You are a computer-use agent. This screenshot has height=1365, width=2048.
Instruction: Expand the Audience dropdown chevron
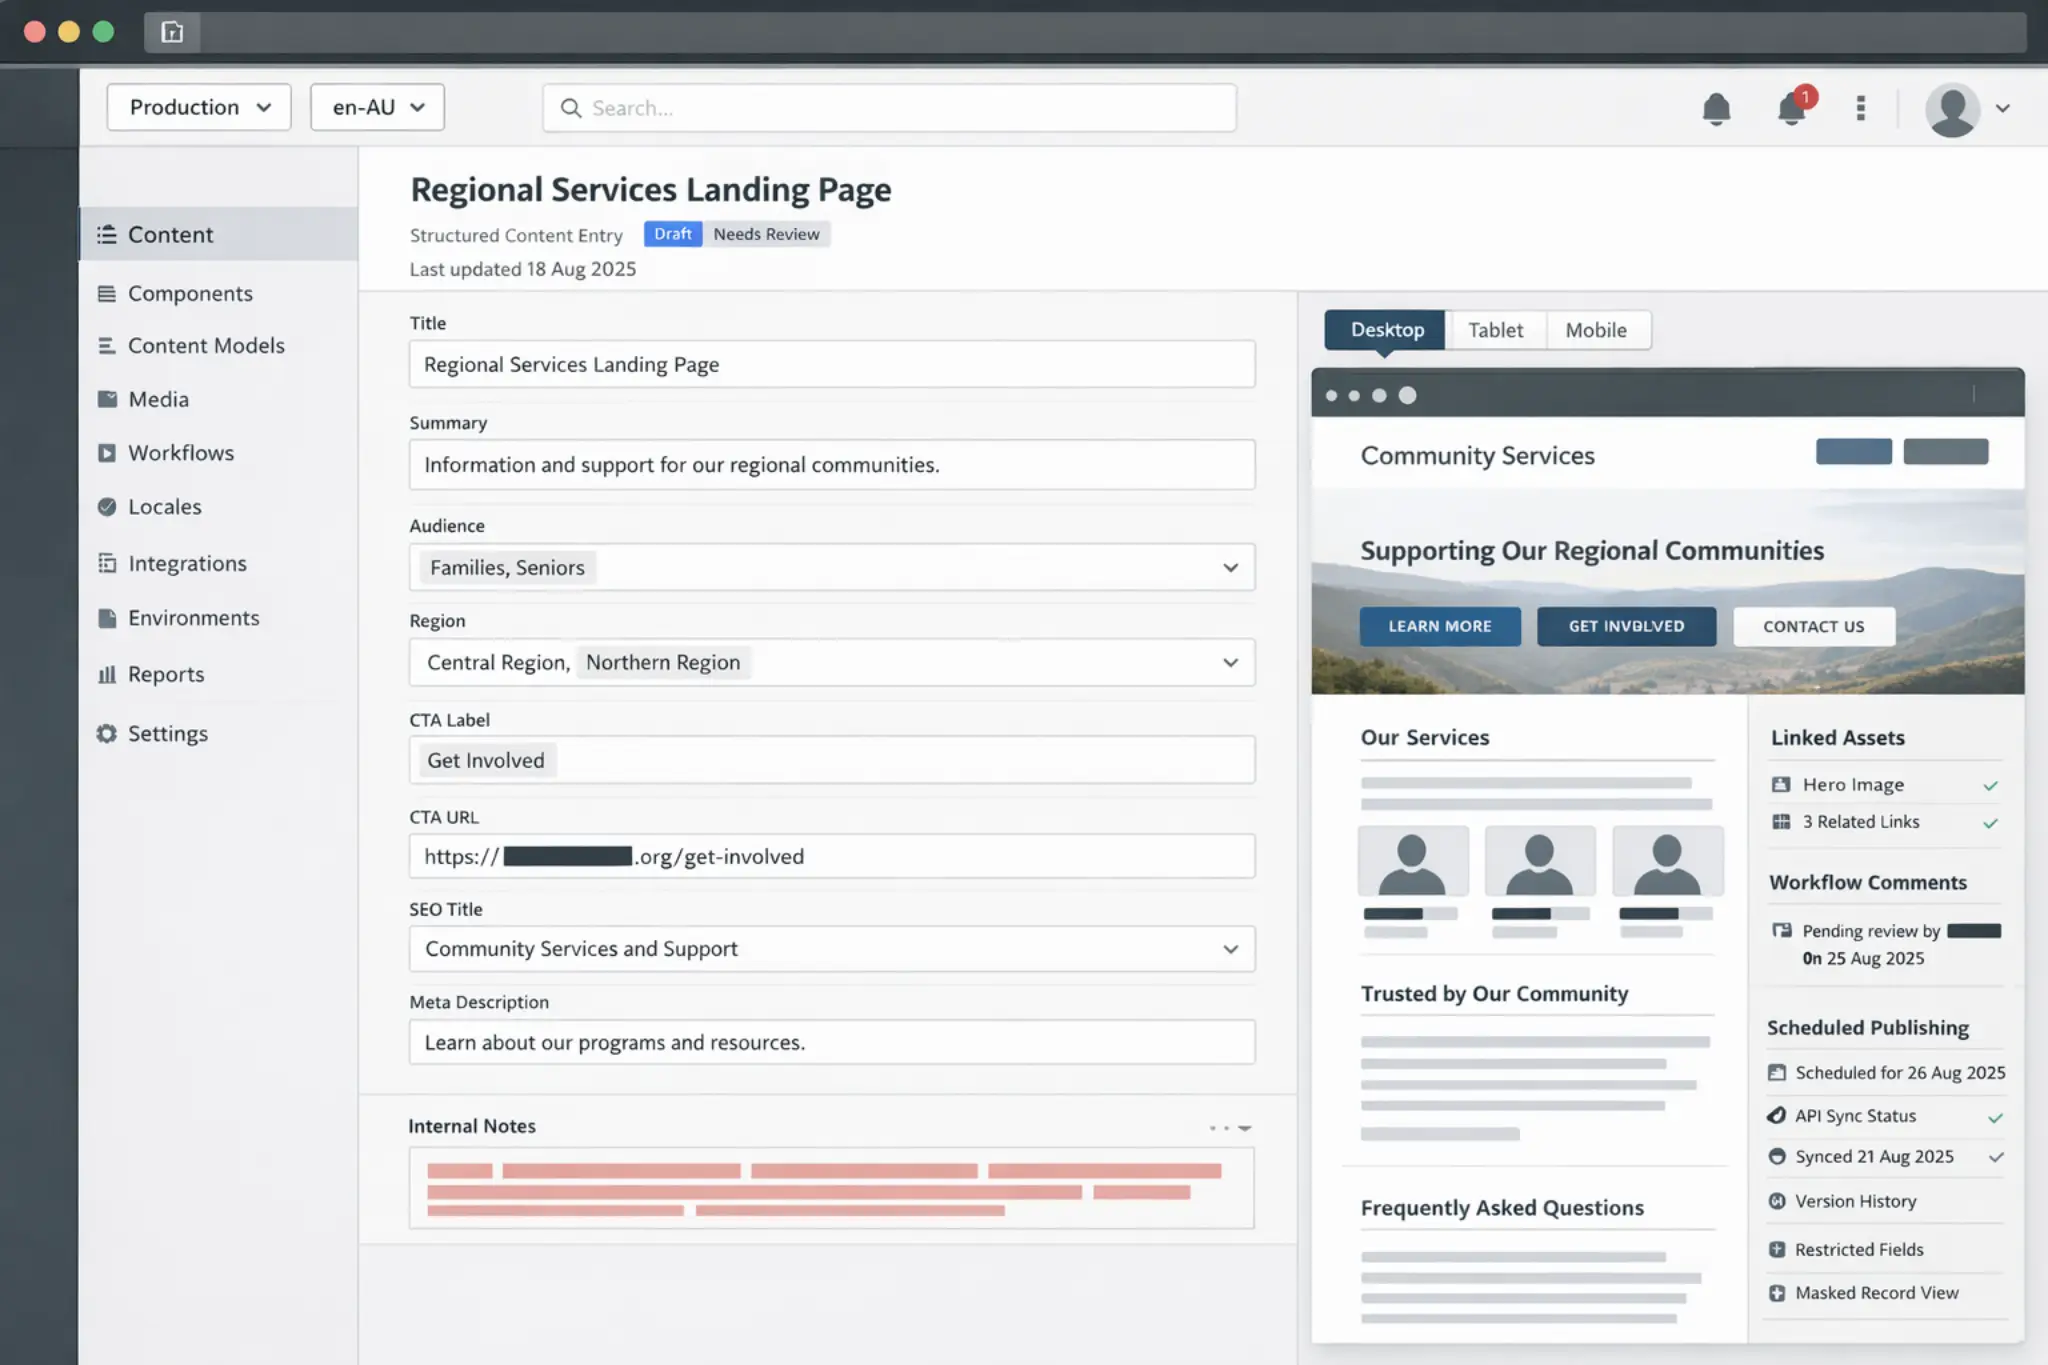pyautogui.click(x=1230, y=567)
